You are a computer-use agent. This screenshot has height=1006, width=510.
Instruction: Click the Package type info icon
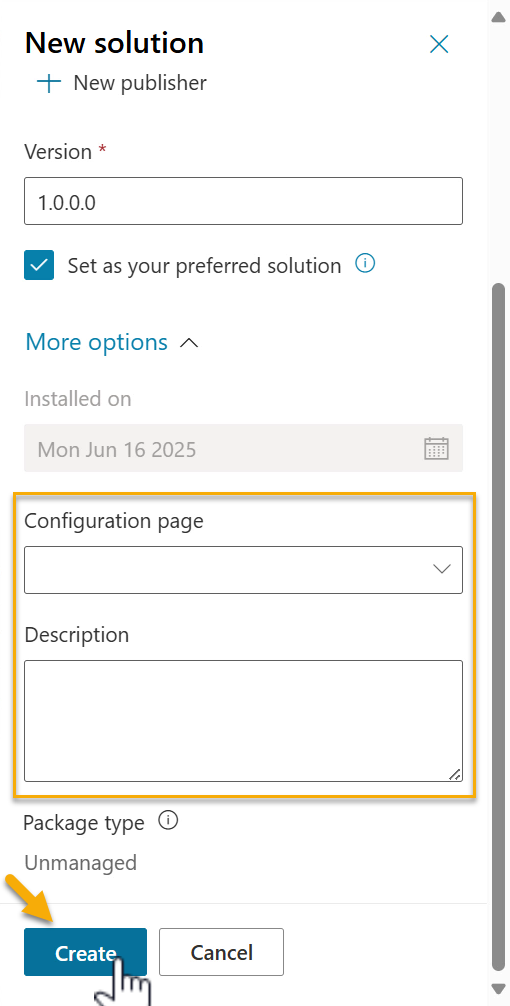pos(168,821)
